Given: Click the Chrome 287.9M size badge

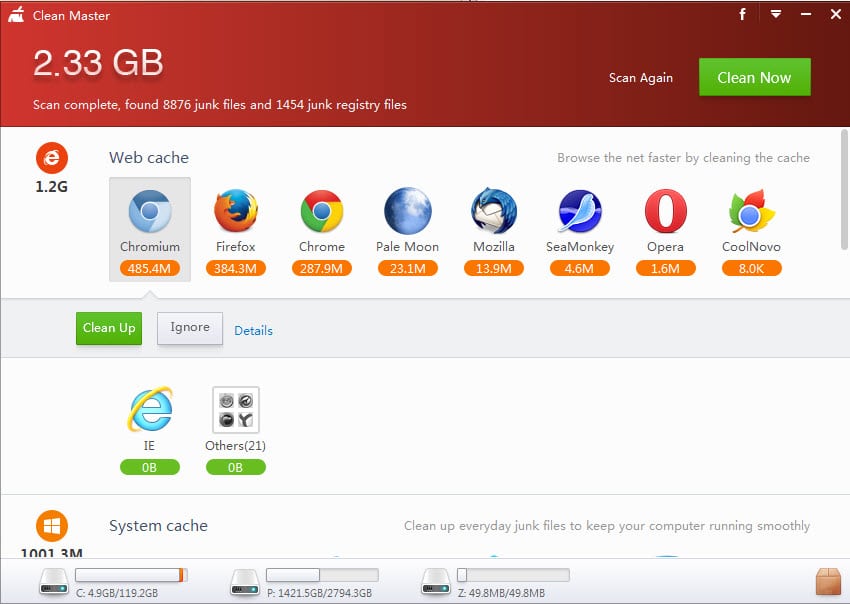Looking at the screenshot, I should 321,268.
